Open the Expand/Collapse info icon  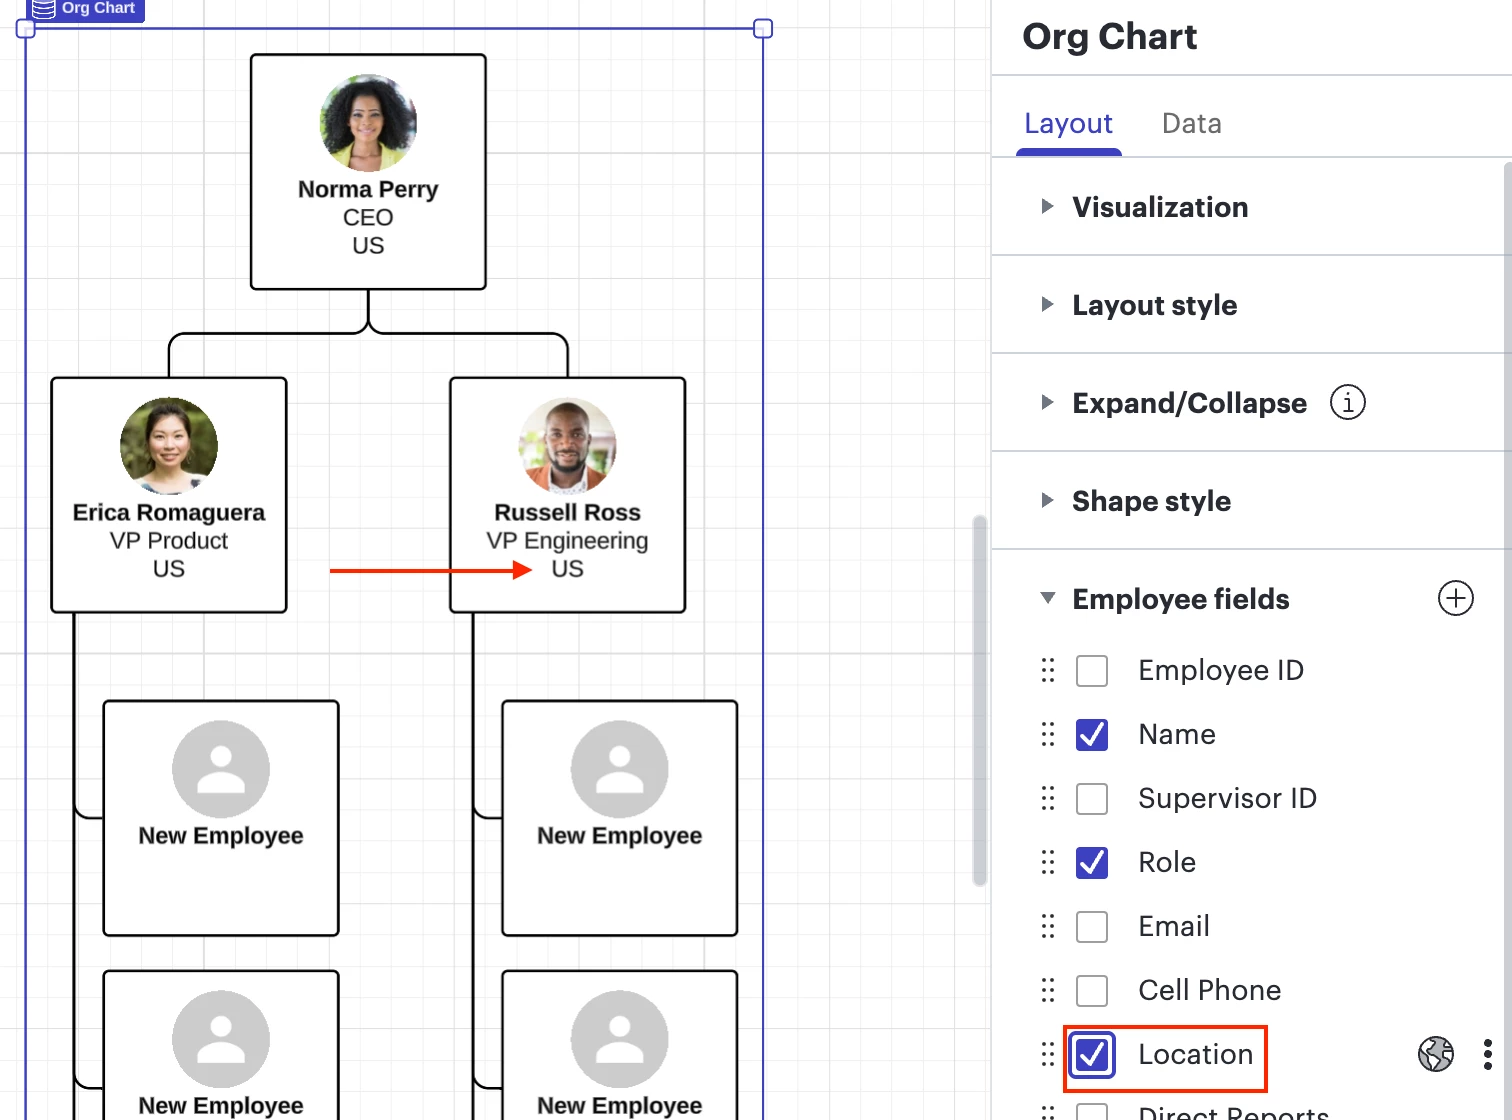point(1347,402)
